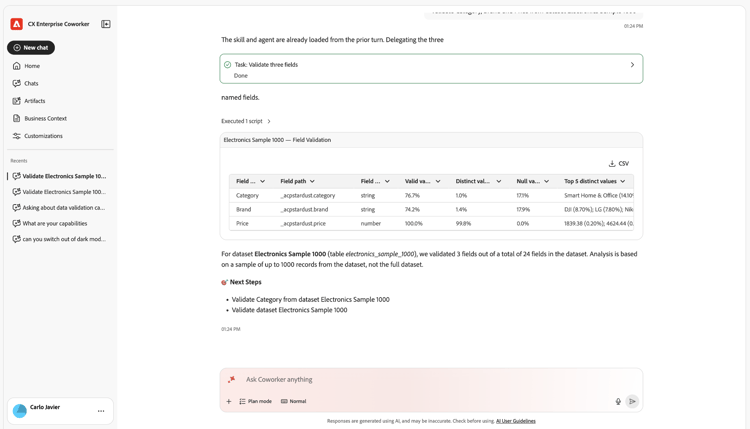Click _acpstardust.price field path cell

click(x=303, y=223)
